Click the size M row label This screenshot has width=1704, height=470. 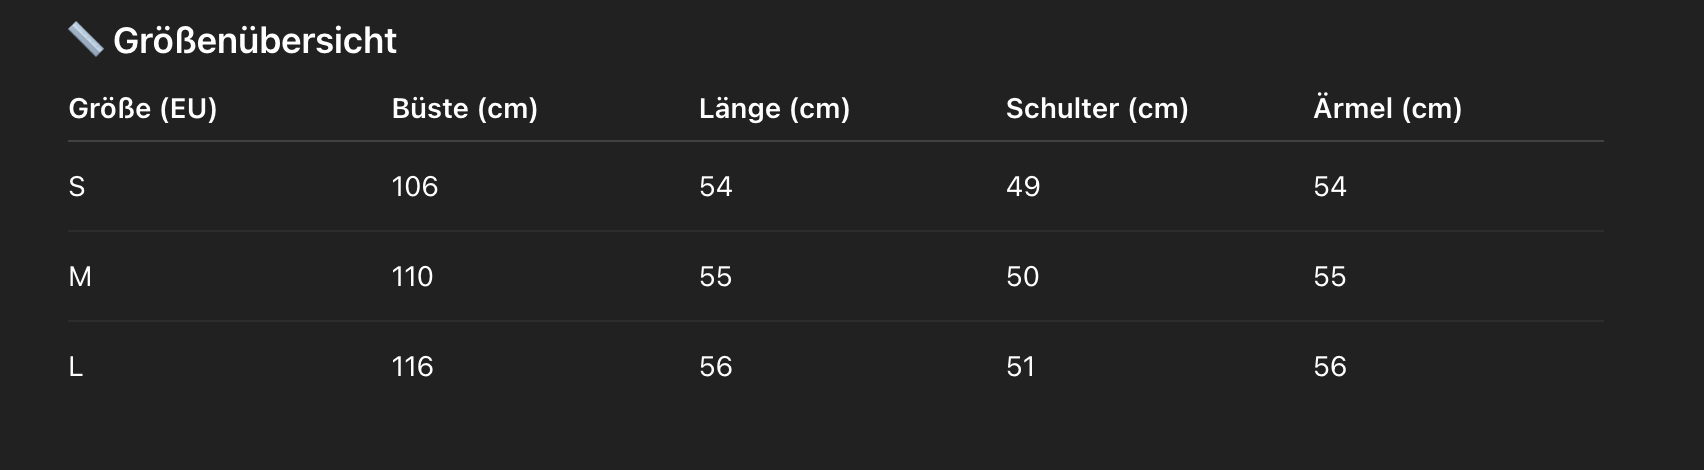[x=80, y=277]
